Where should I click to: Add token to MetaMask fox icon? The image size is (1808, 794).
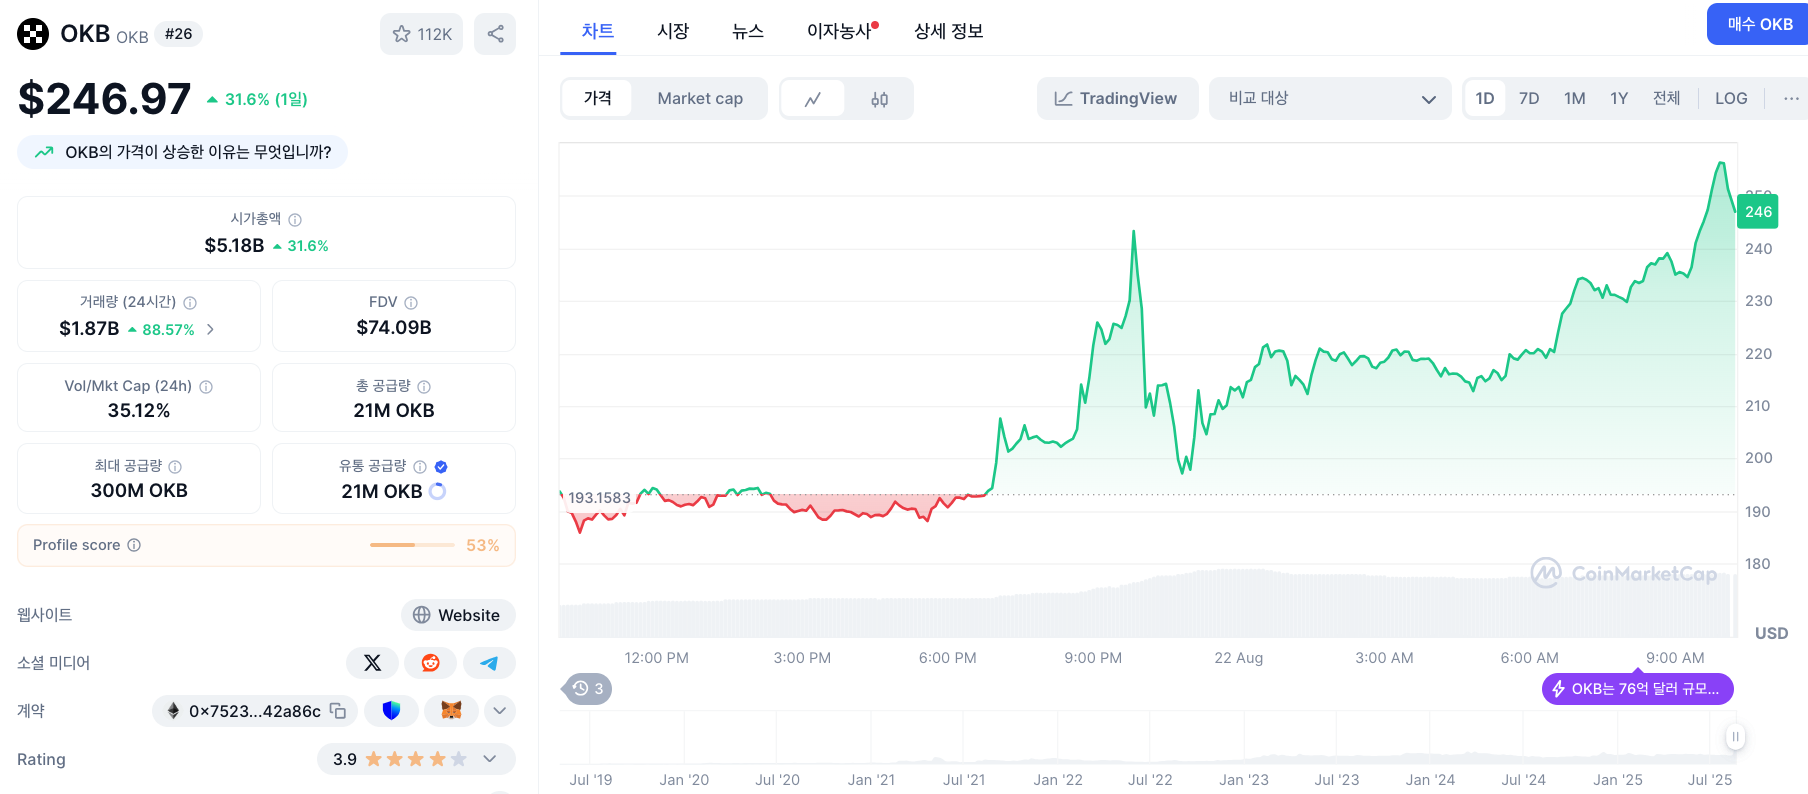tap(451, 711)
